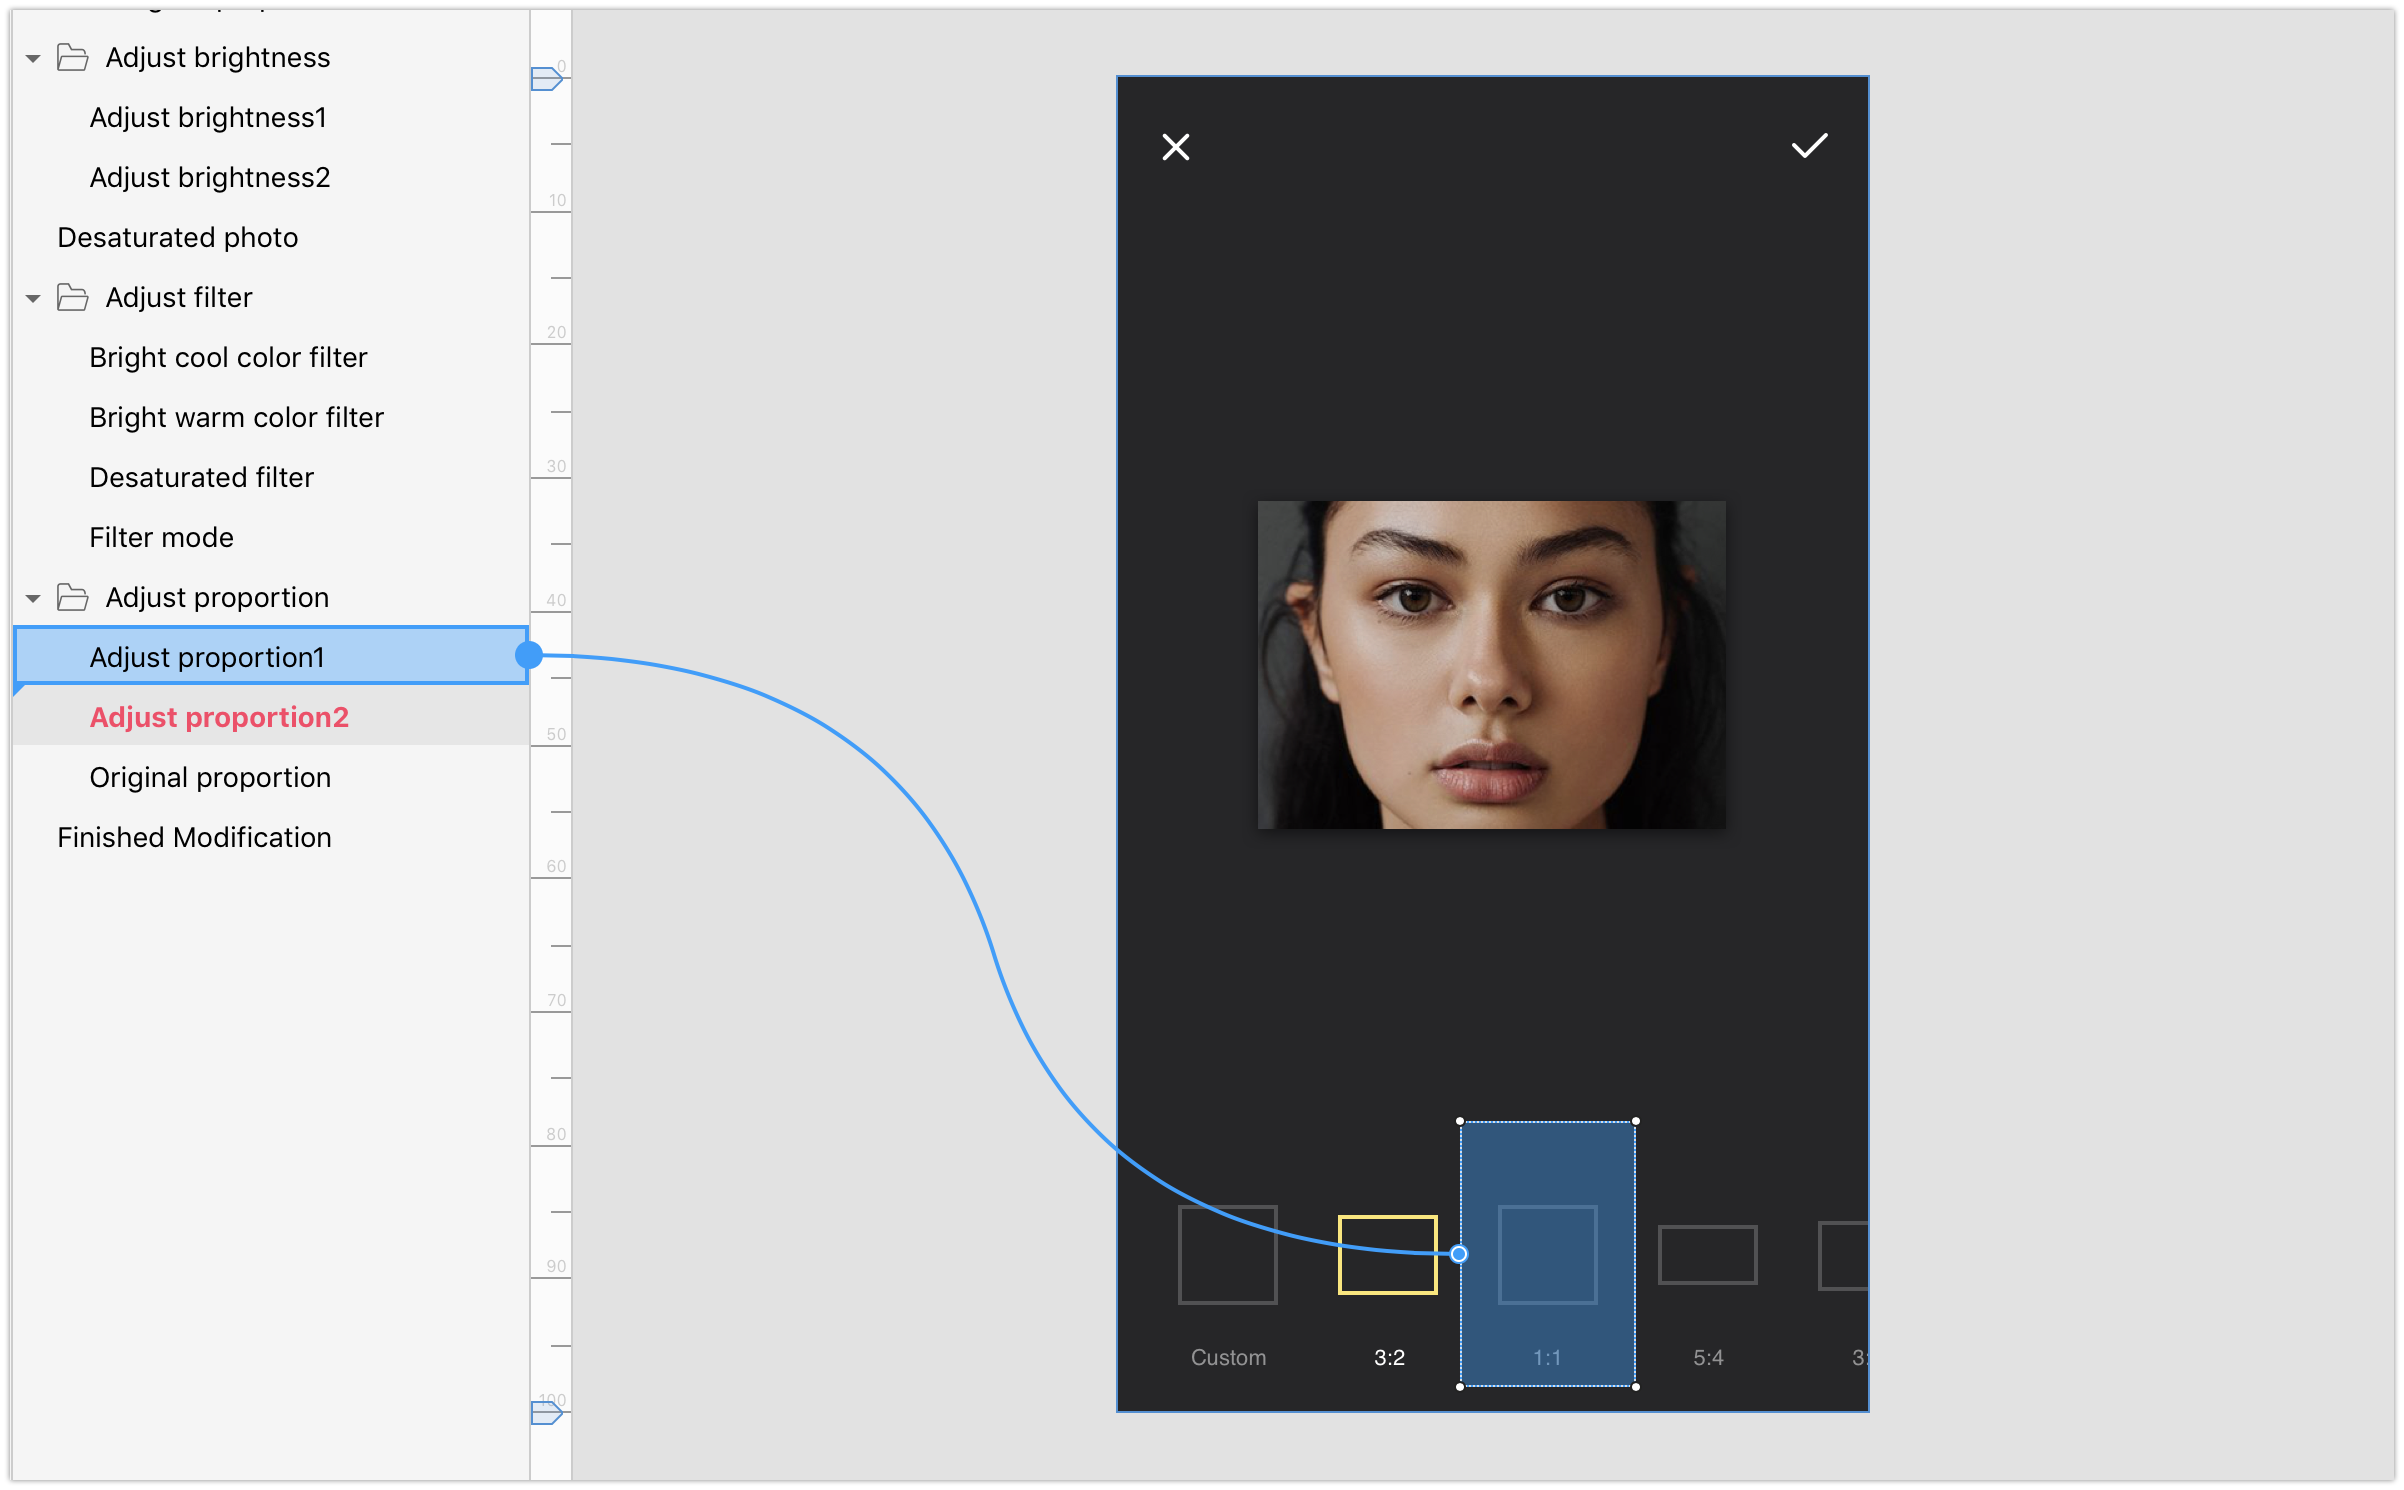
Task: Select Original proportion layer item
Action: point(211,776)
